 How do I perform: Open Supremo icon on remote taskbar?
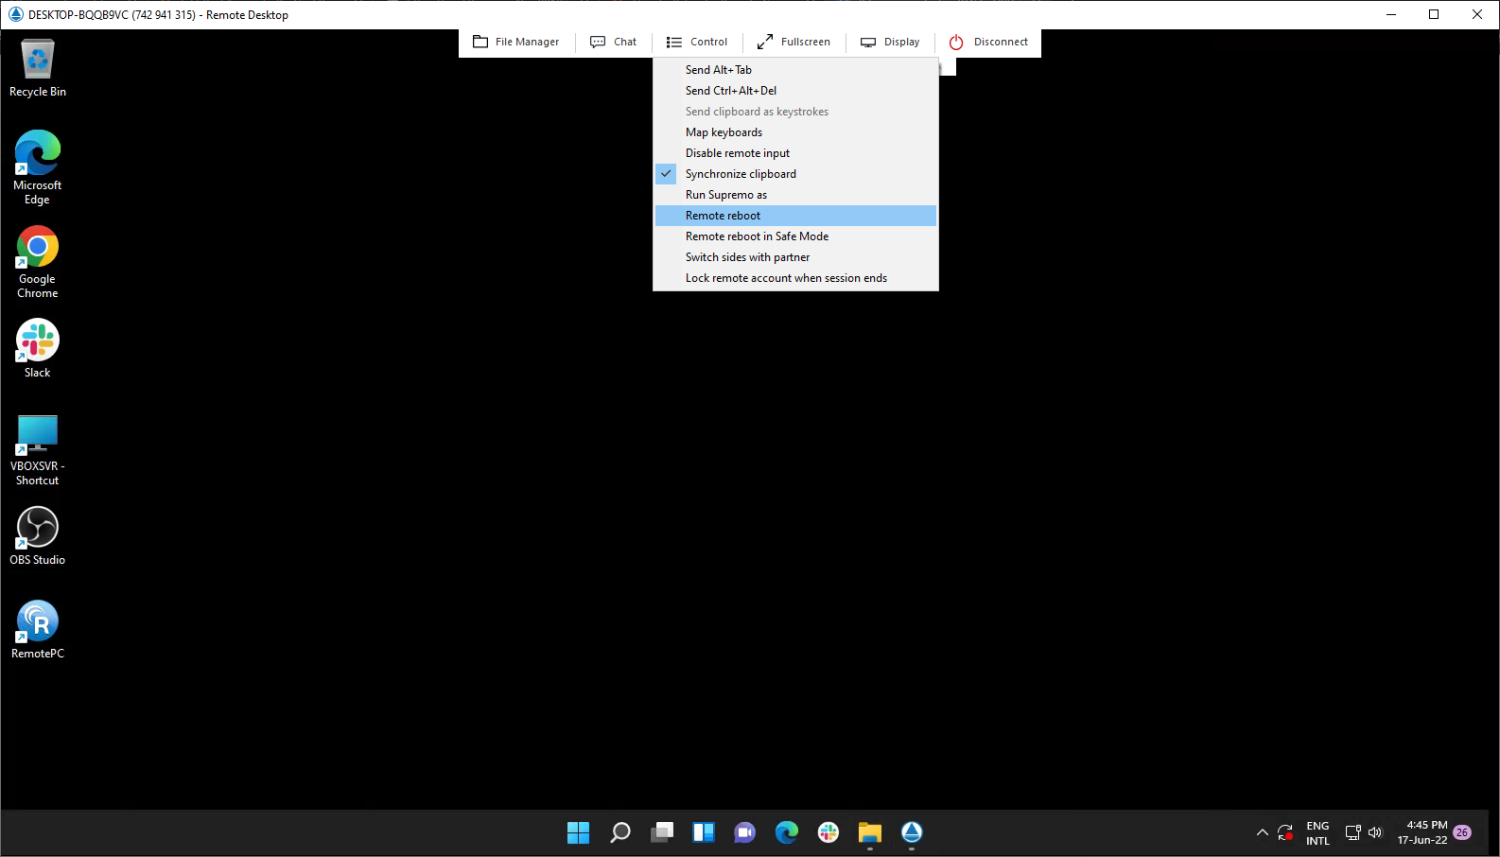[x=912, y=832]
